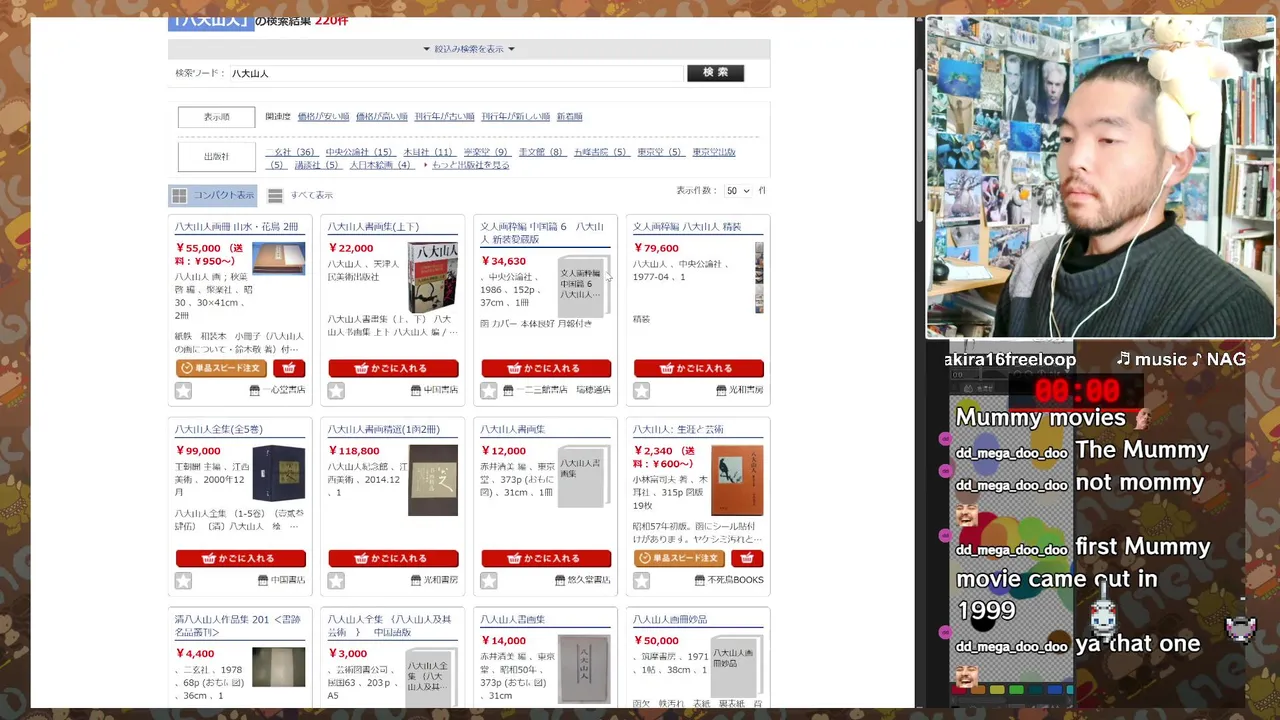The image size is (1280, 720).
Task: Open title 八大山人画冊妙品
Action: 670,619
